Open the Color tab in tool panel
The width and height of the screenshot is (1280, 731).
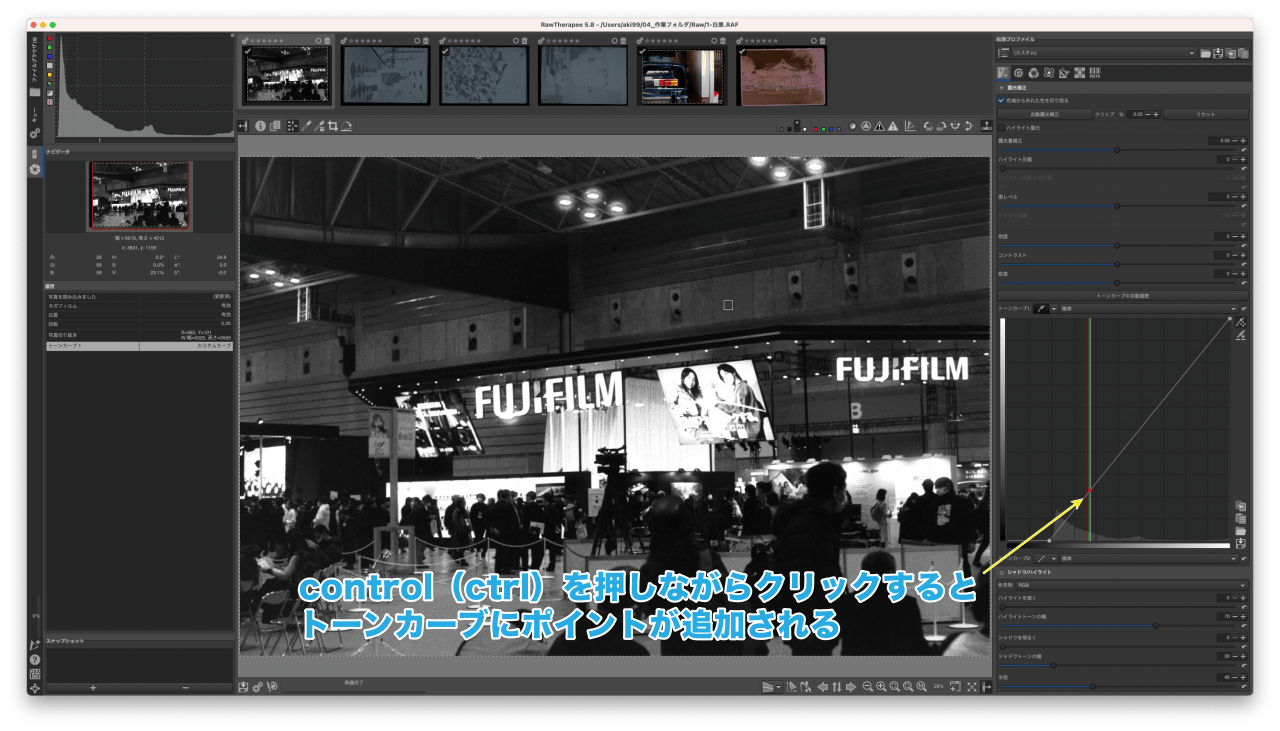coord(1033,72)
